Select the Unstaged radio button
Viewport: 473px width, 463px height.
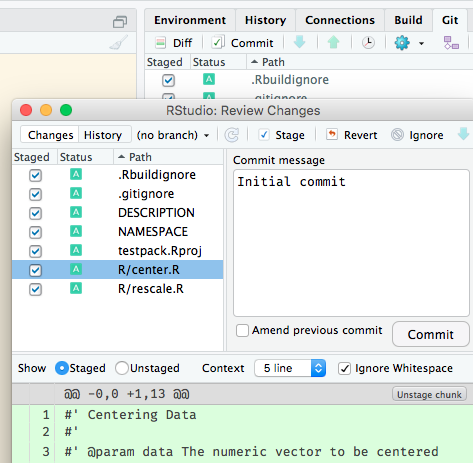click(122, 368)
